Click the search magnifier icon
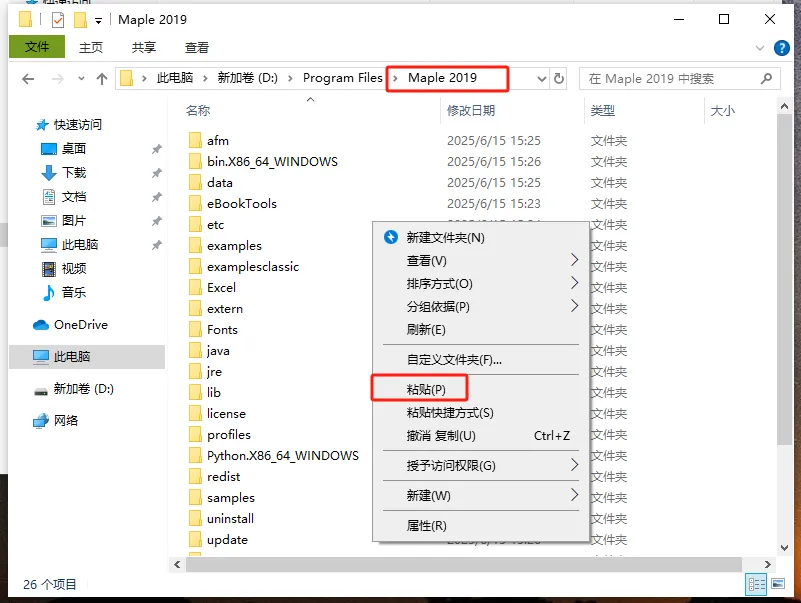Viewport: 801px width, 603px height. coord(766,79)
